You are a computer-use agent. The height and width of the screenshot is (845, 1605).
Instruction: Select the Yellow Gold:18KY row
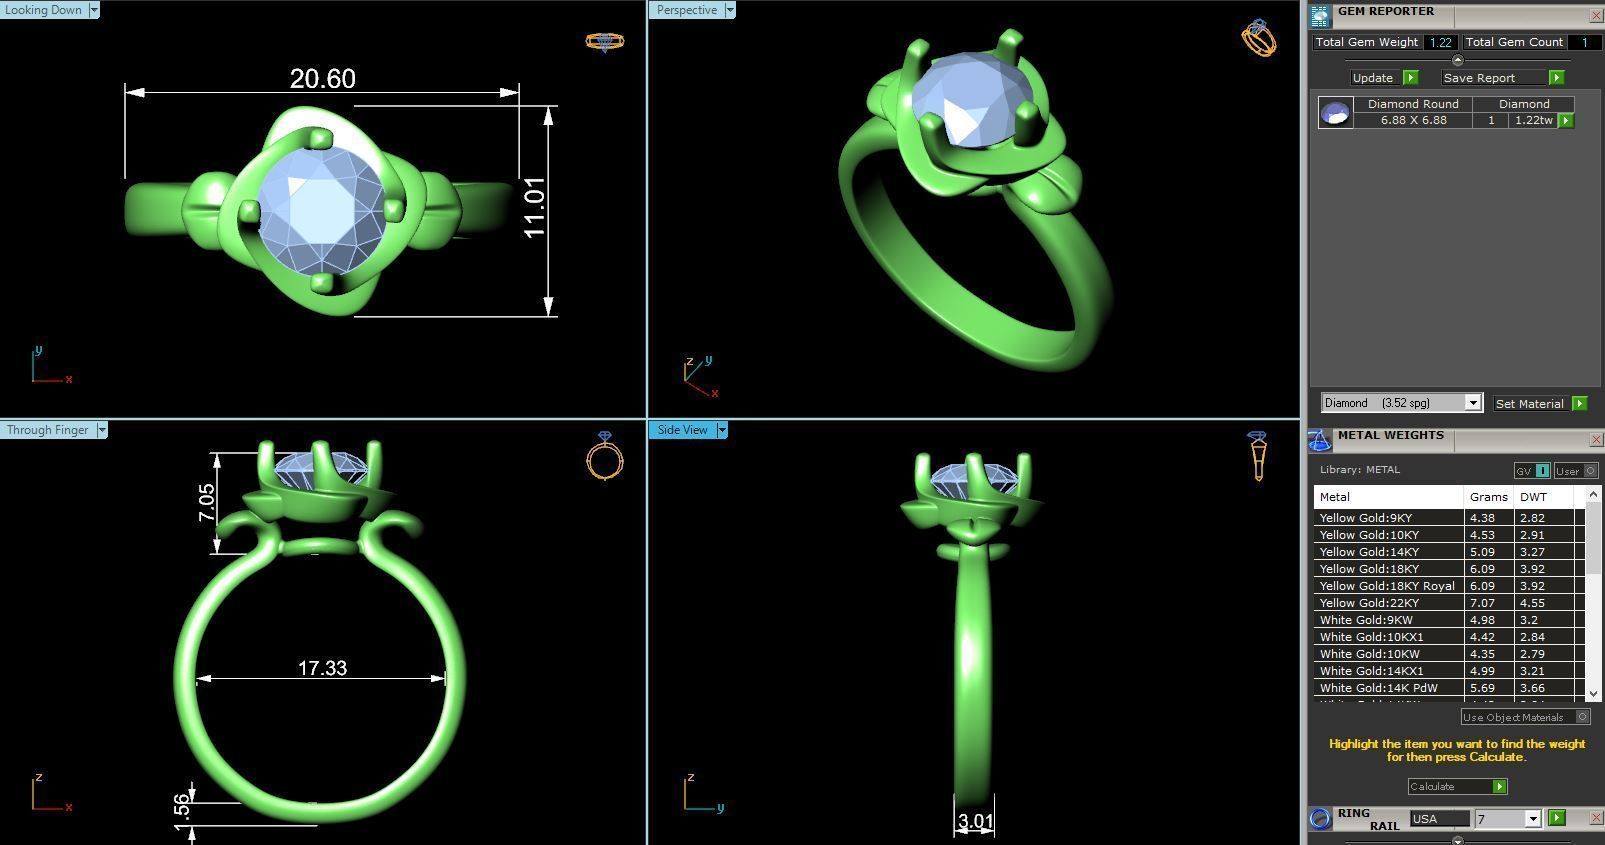pyautogui.click(x=1448, y=569)
